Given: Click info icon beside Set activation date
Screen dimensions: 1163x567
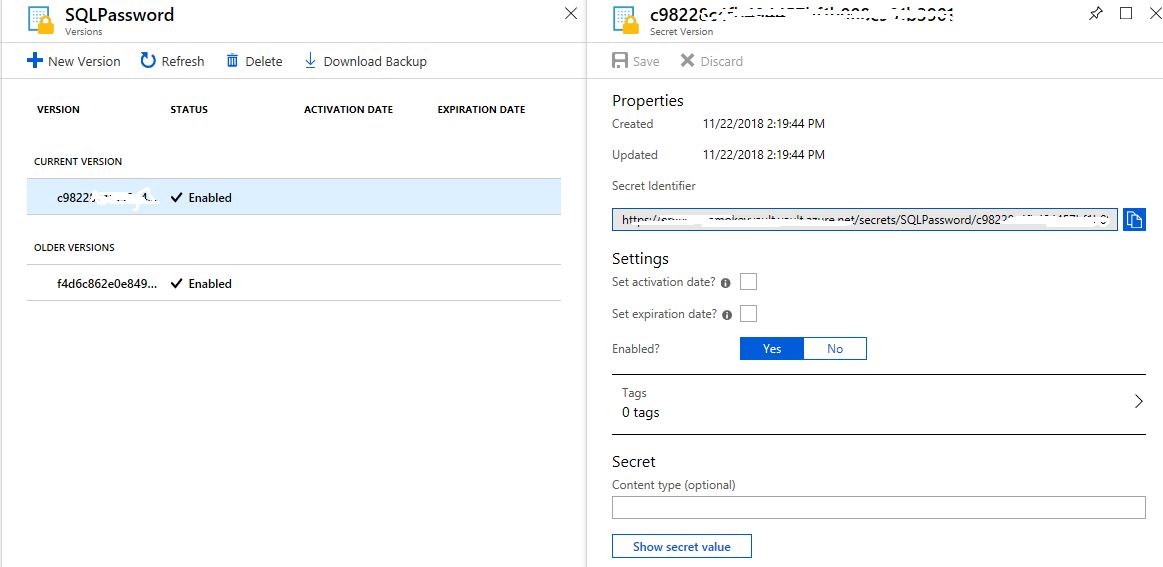Looking at the screenshot, I should click(725, 283).
